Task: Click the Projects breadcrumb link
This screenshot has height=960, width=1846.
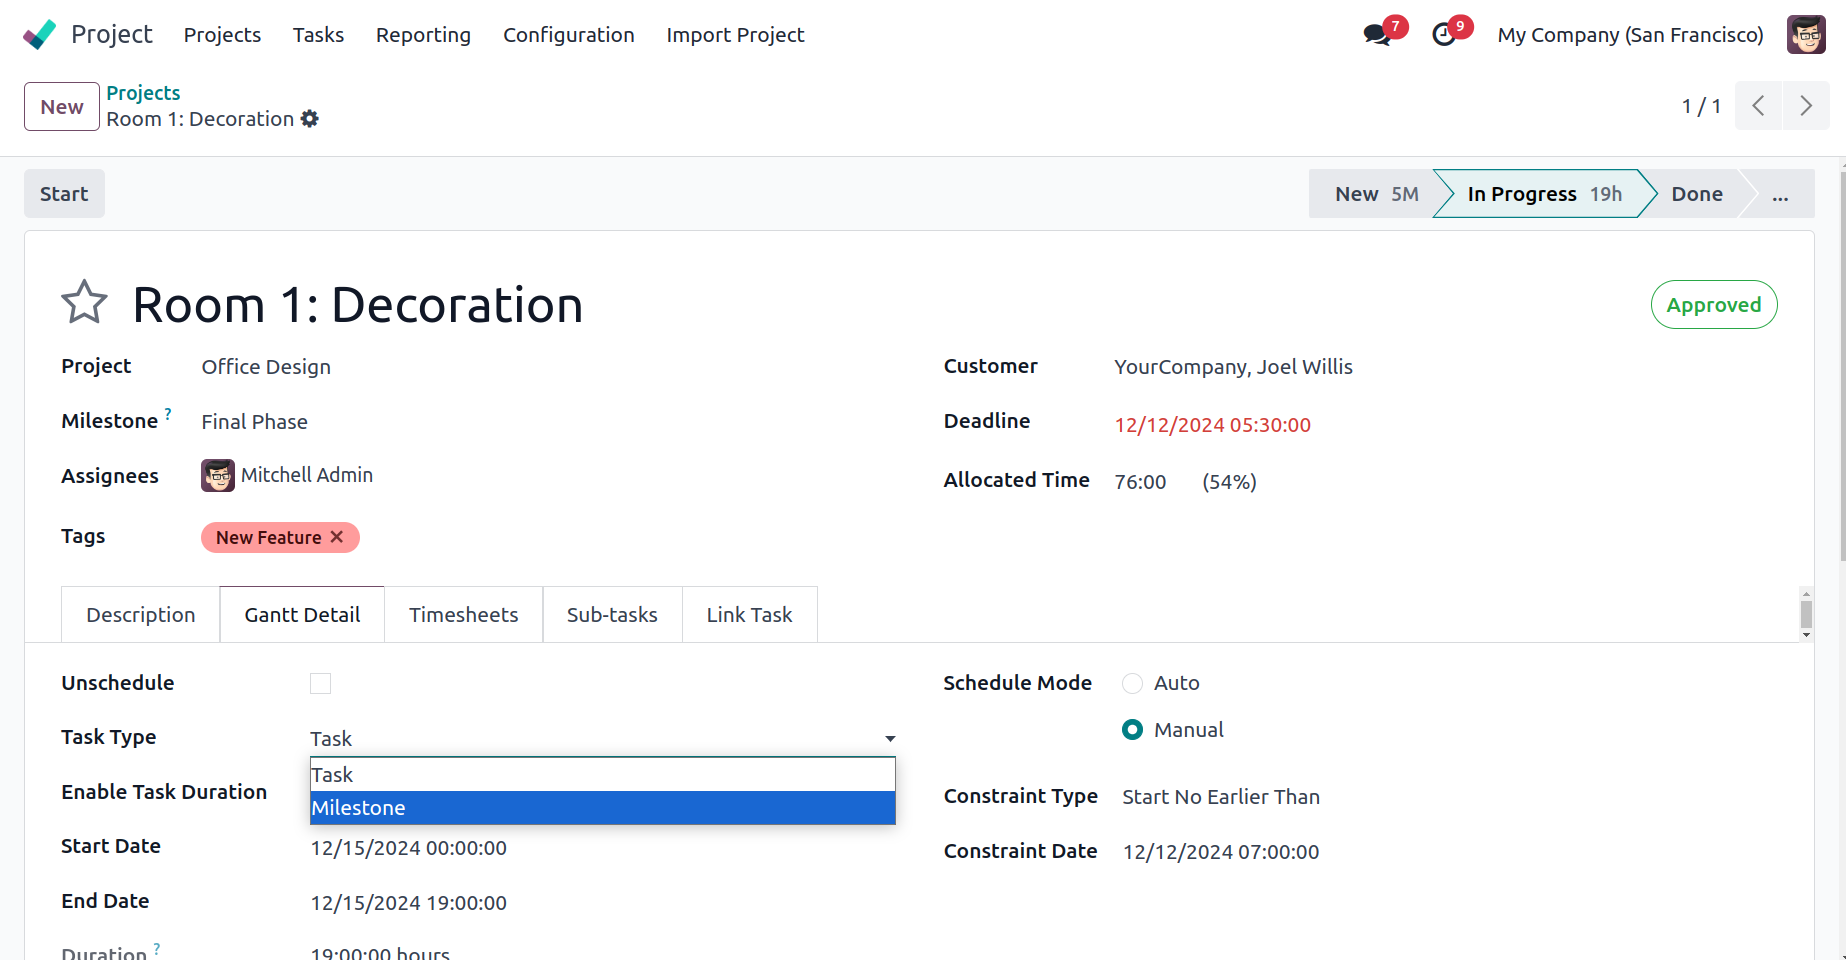Action: pyautogui.click(x=143, y=93)
